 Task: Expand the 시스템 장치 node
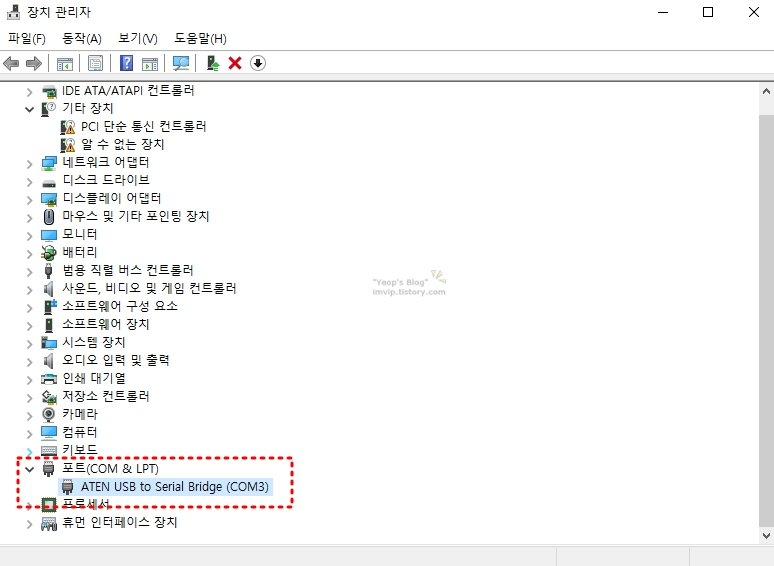30,343
